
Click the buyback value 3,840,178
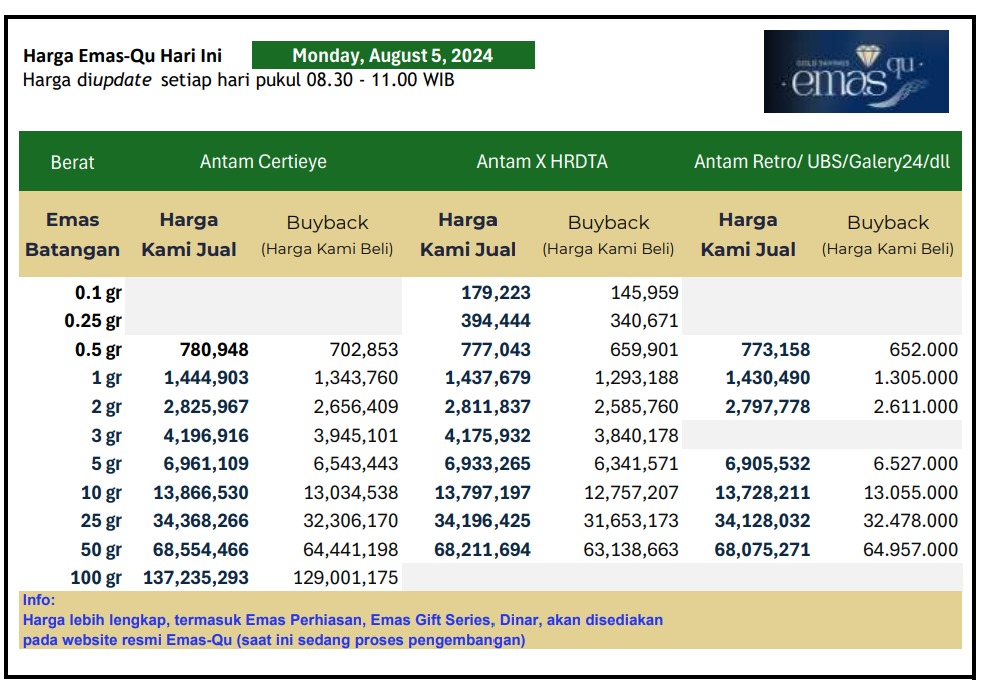coord(636,435)
